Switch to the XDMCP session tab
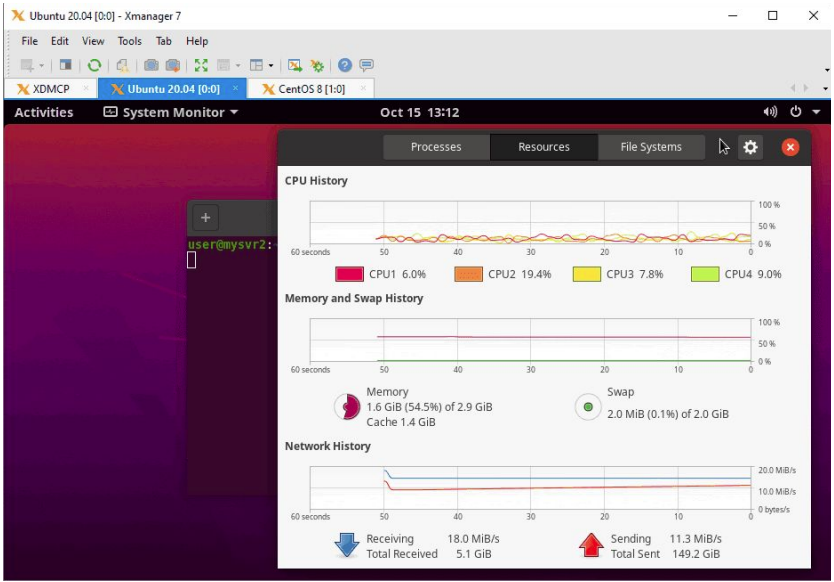 [51, 89]
